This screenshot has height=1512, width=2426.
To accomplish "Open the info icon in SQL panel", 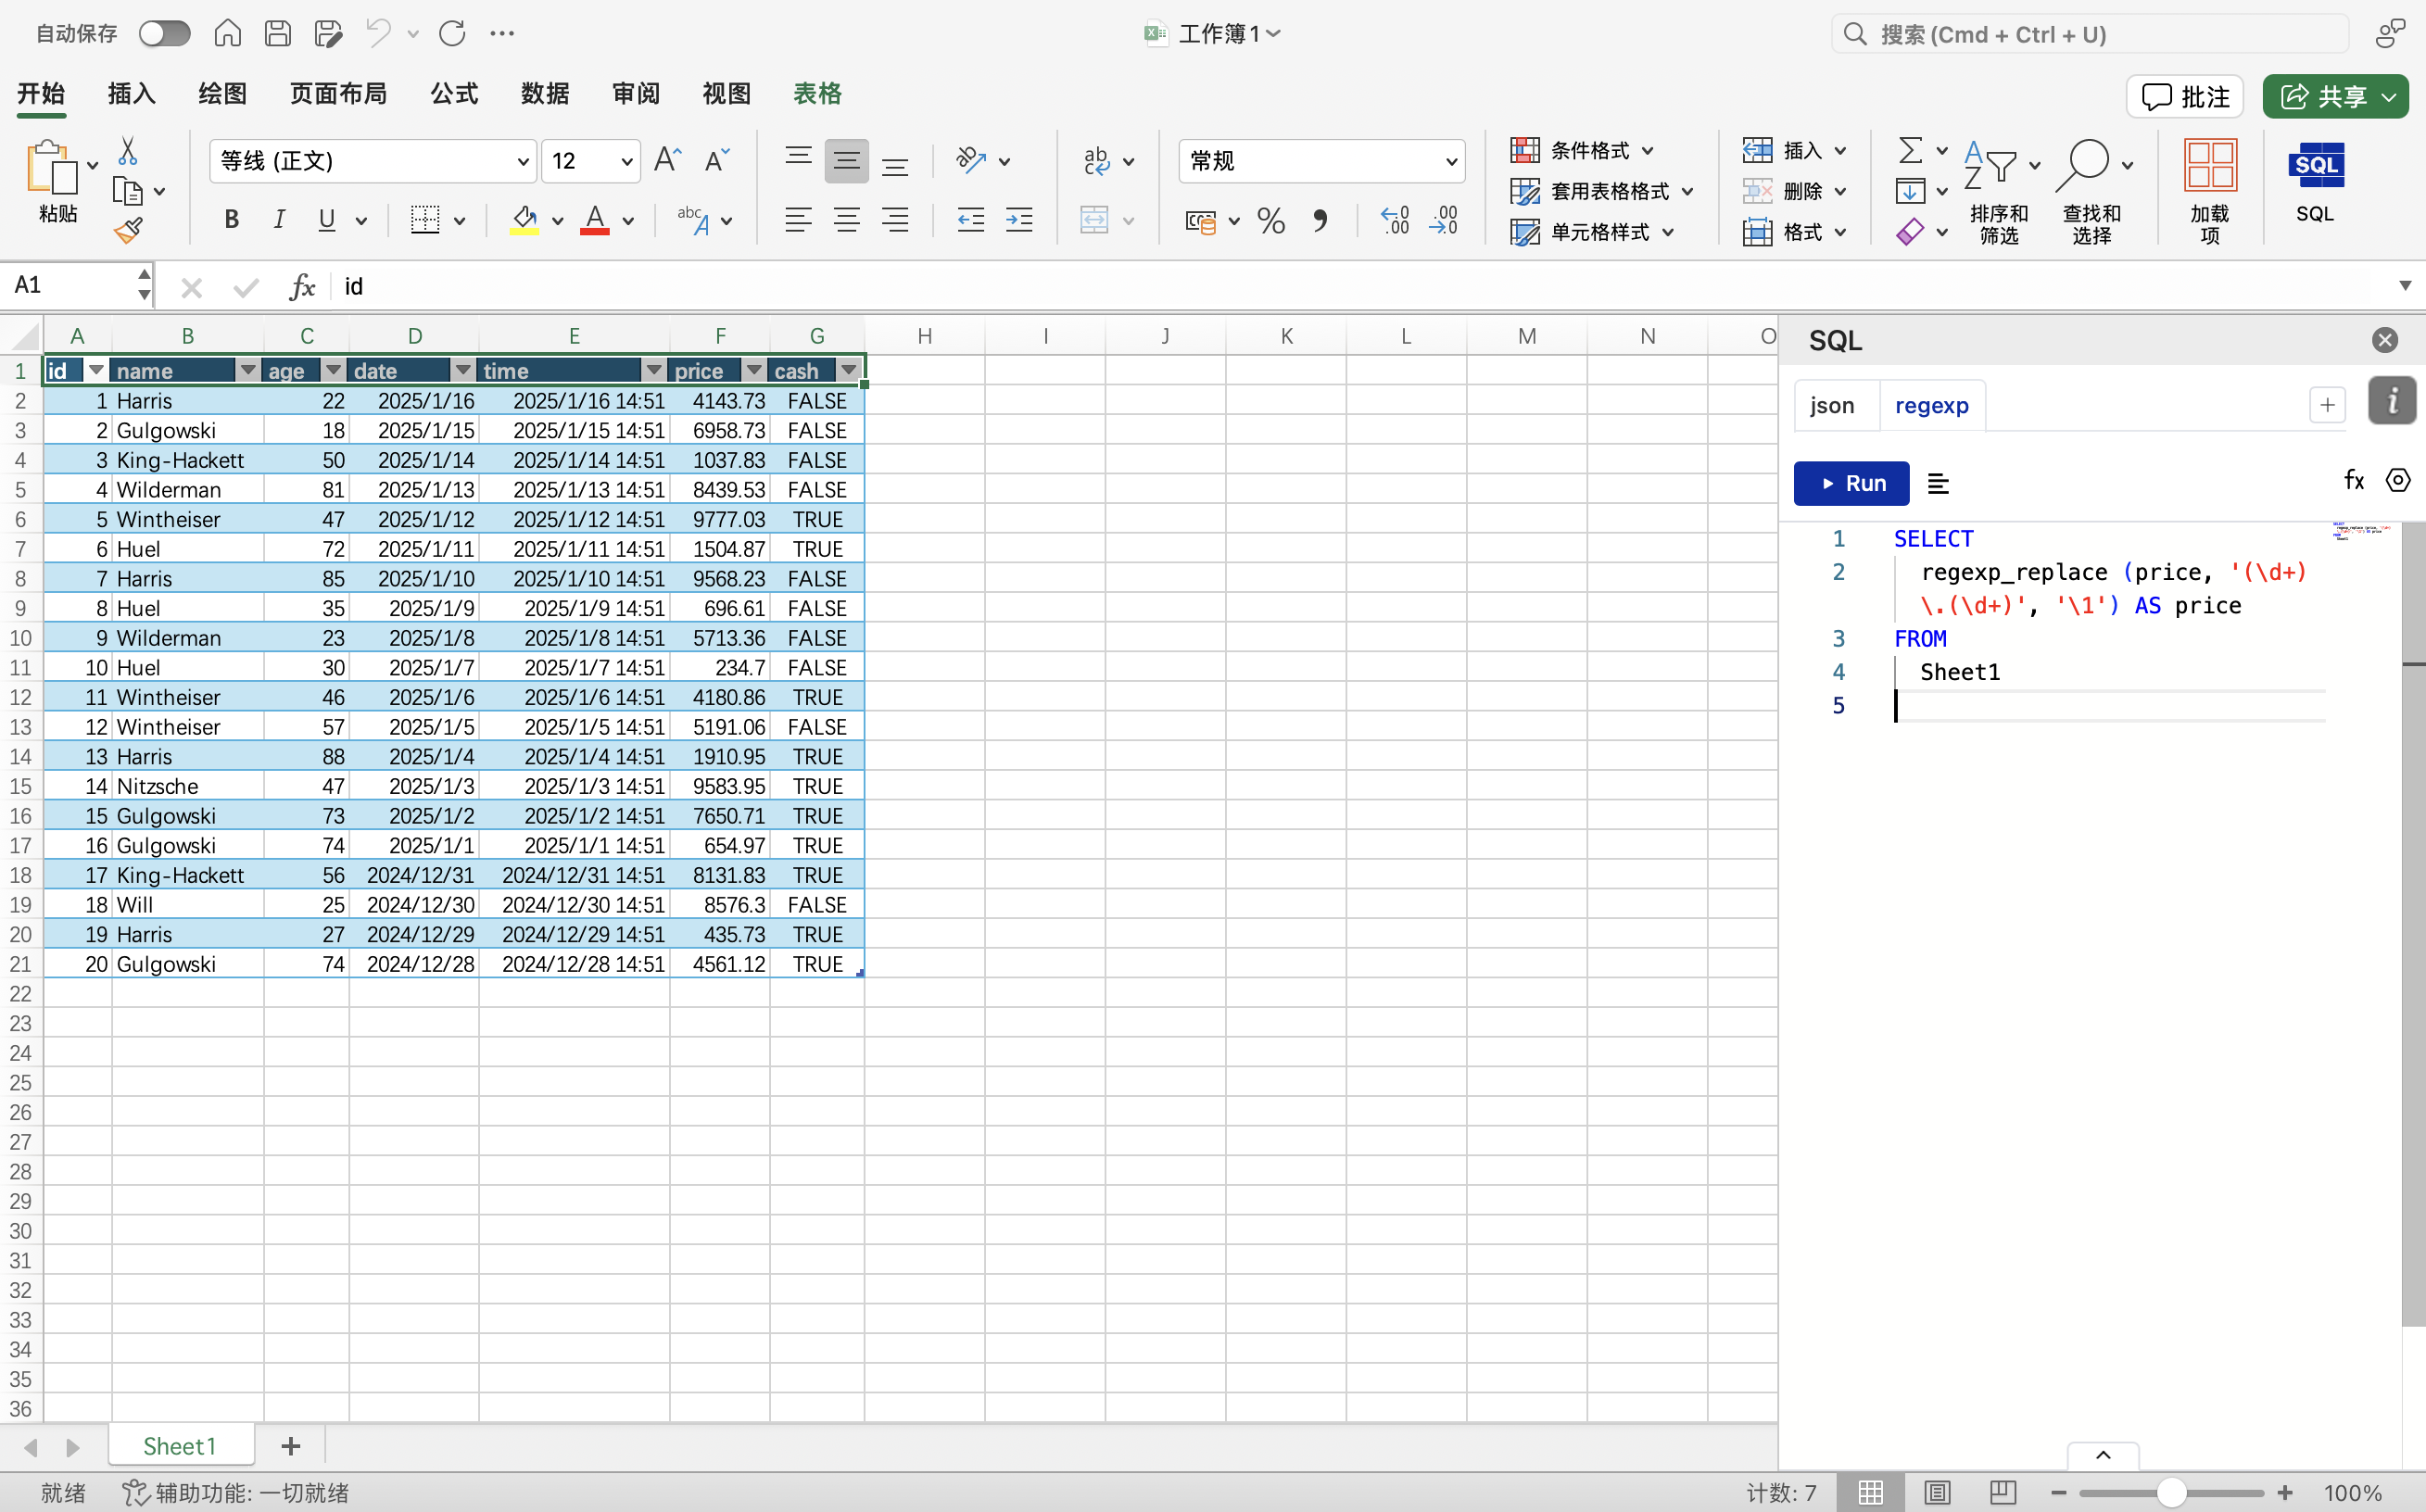I will click(2392, 402).
